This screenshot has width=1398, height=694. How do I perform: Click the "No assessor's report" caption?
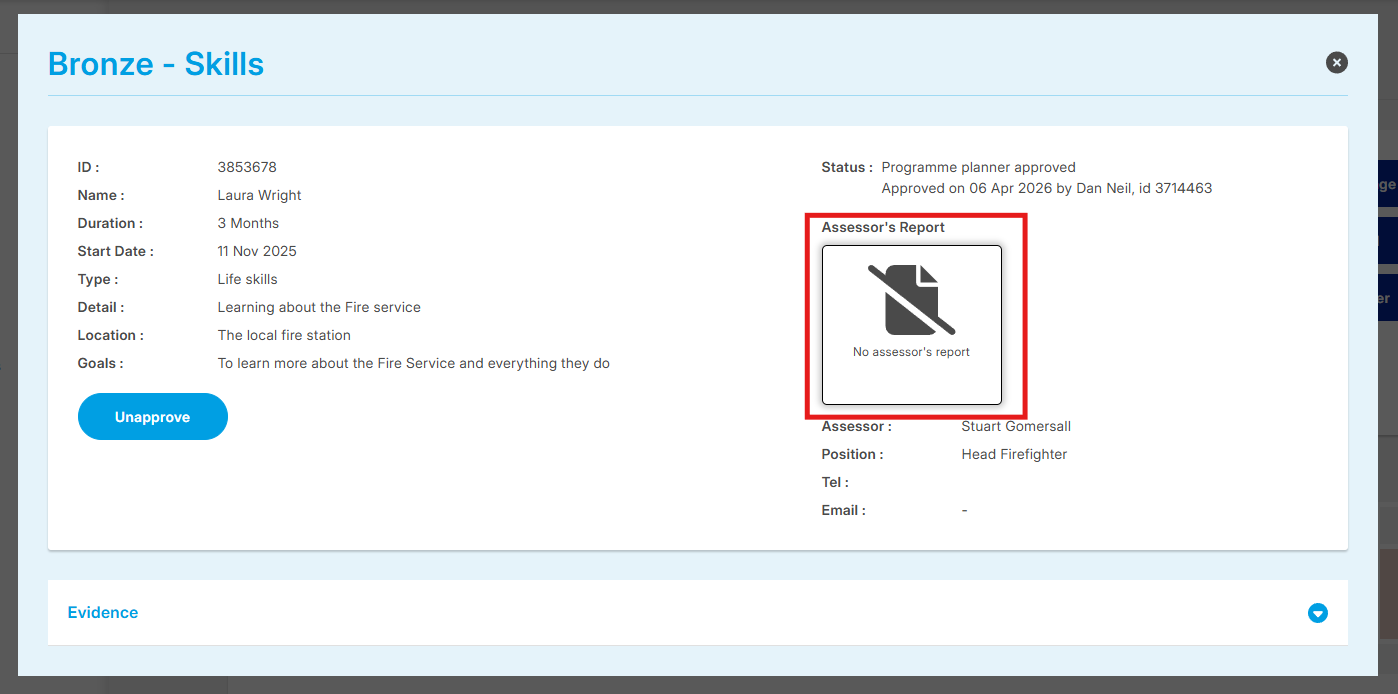coord(911,352)
